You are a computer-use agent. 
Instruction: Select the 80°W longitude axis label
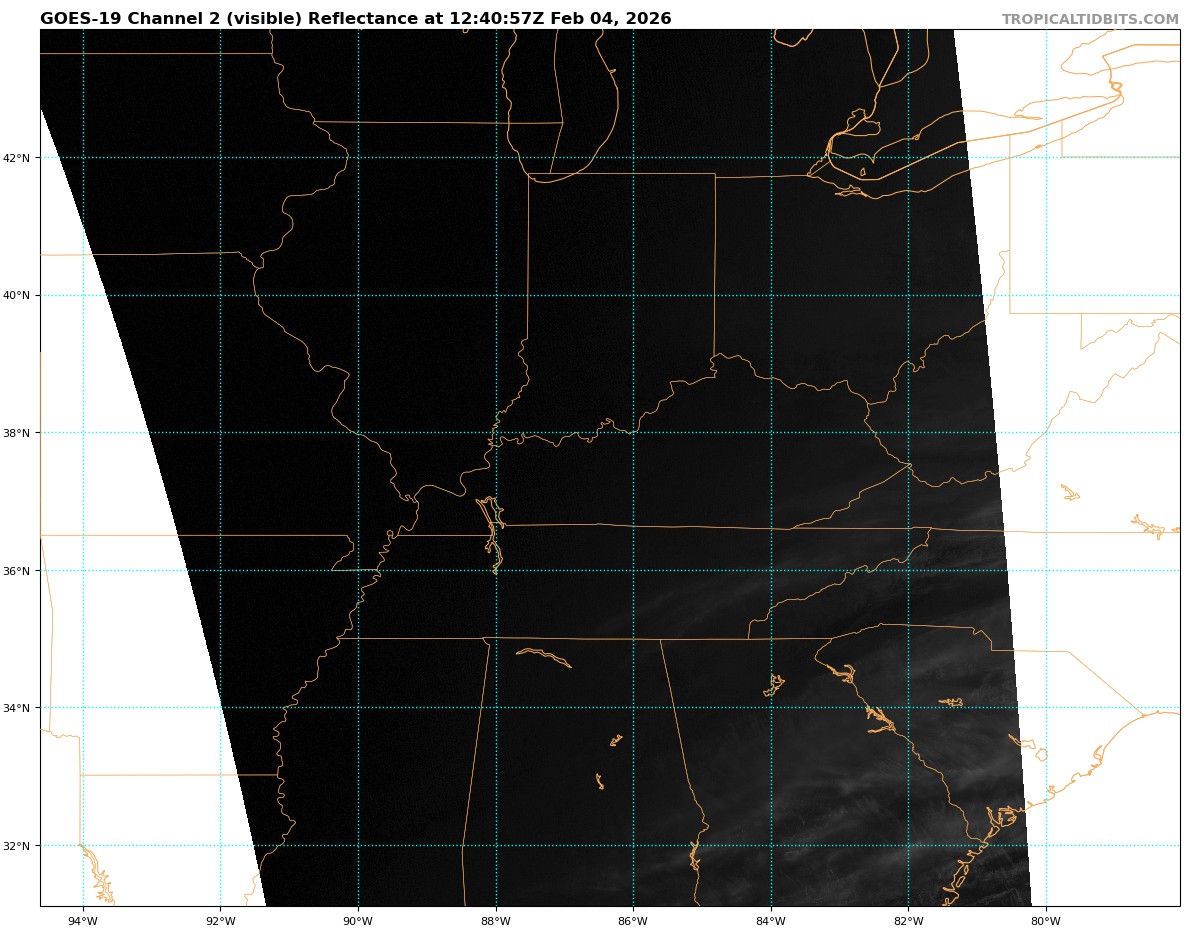tap(1046, 921)
